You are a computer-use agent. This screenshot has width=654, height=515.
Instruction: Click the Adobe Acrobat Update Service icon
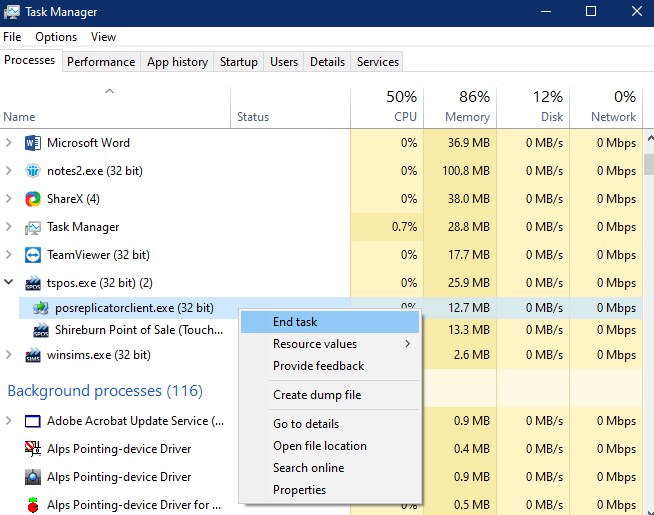coord(33,421)
